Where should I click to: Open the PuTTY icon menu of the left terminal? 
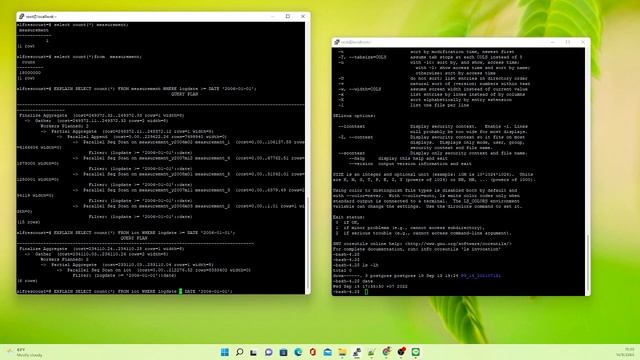click(22, 16)
